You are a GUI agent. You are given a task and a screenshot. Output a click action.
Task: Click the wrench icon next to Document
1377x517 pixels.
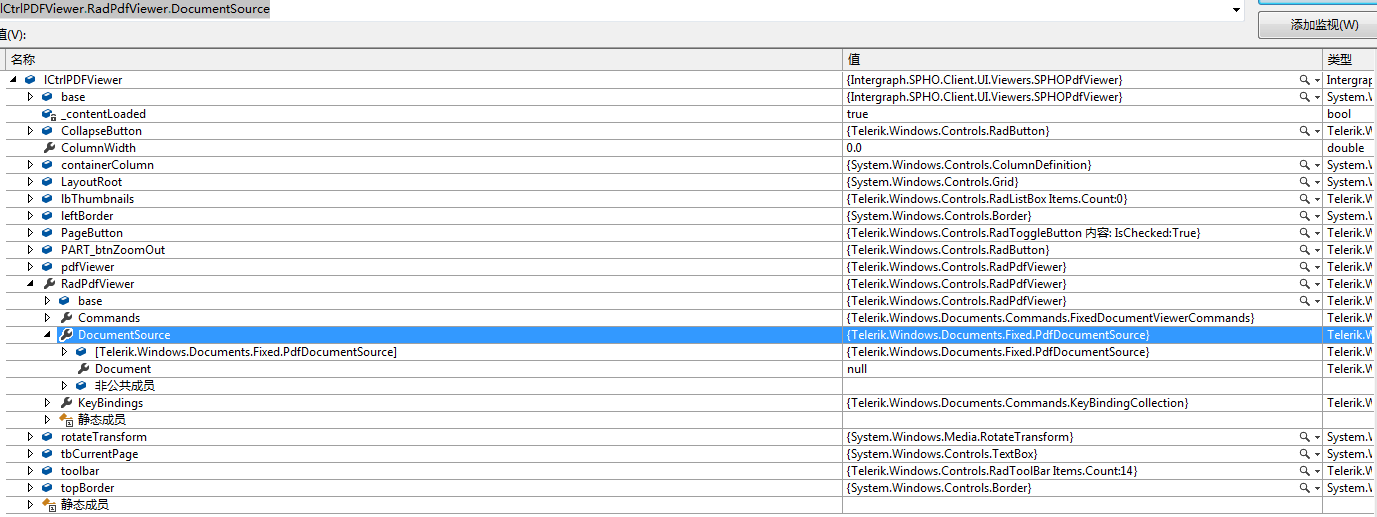83,369
